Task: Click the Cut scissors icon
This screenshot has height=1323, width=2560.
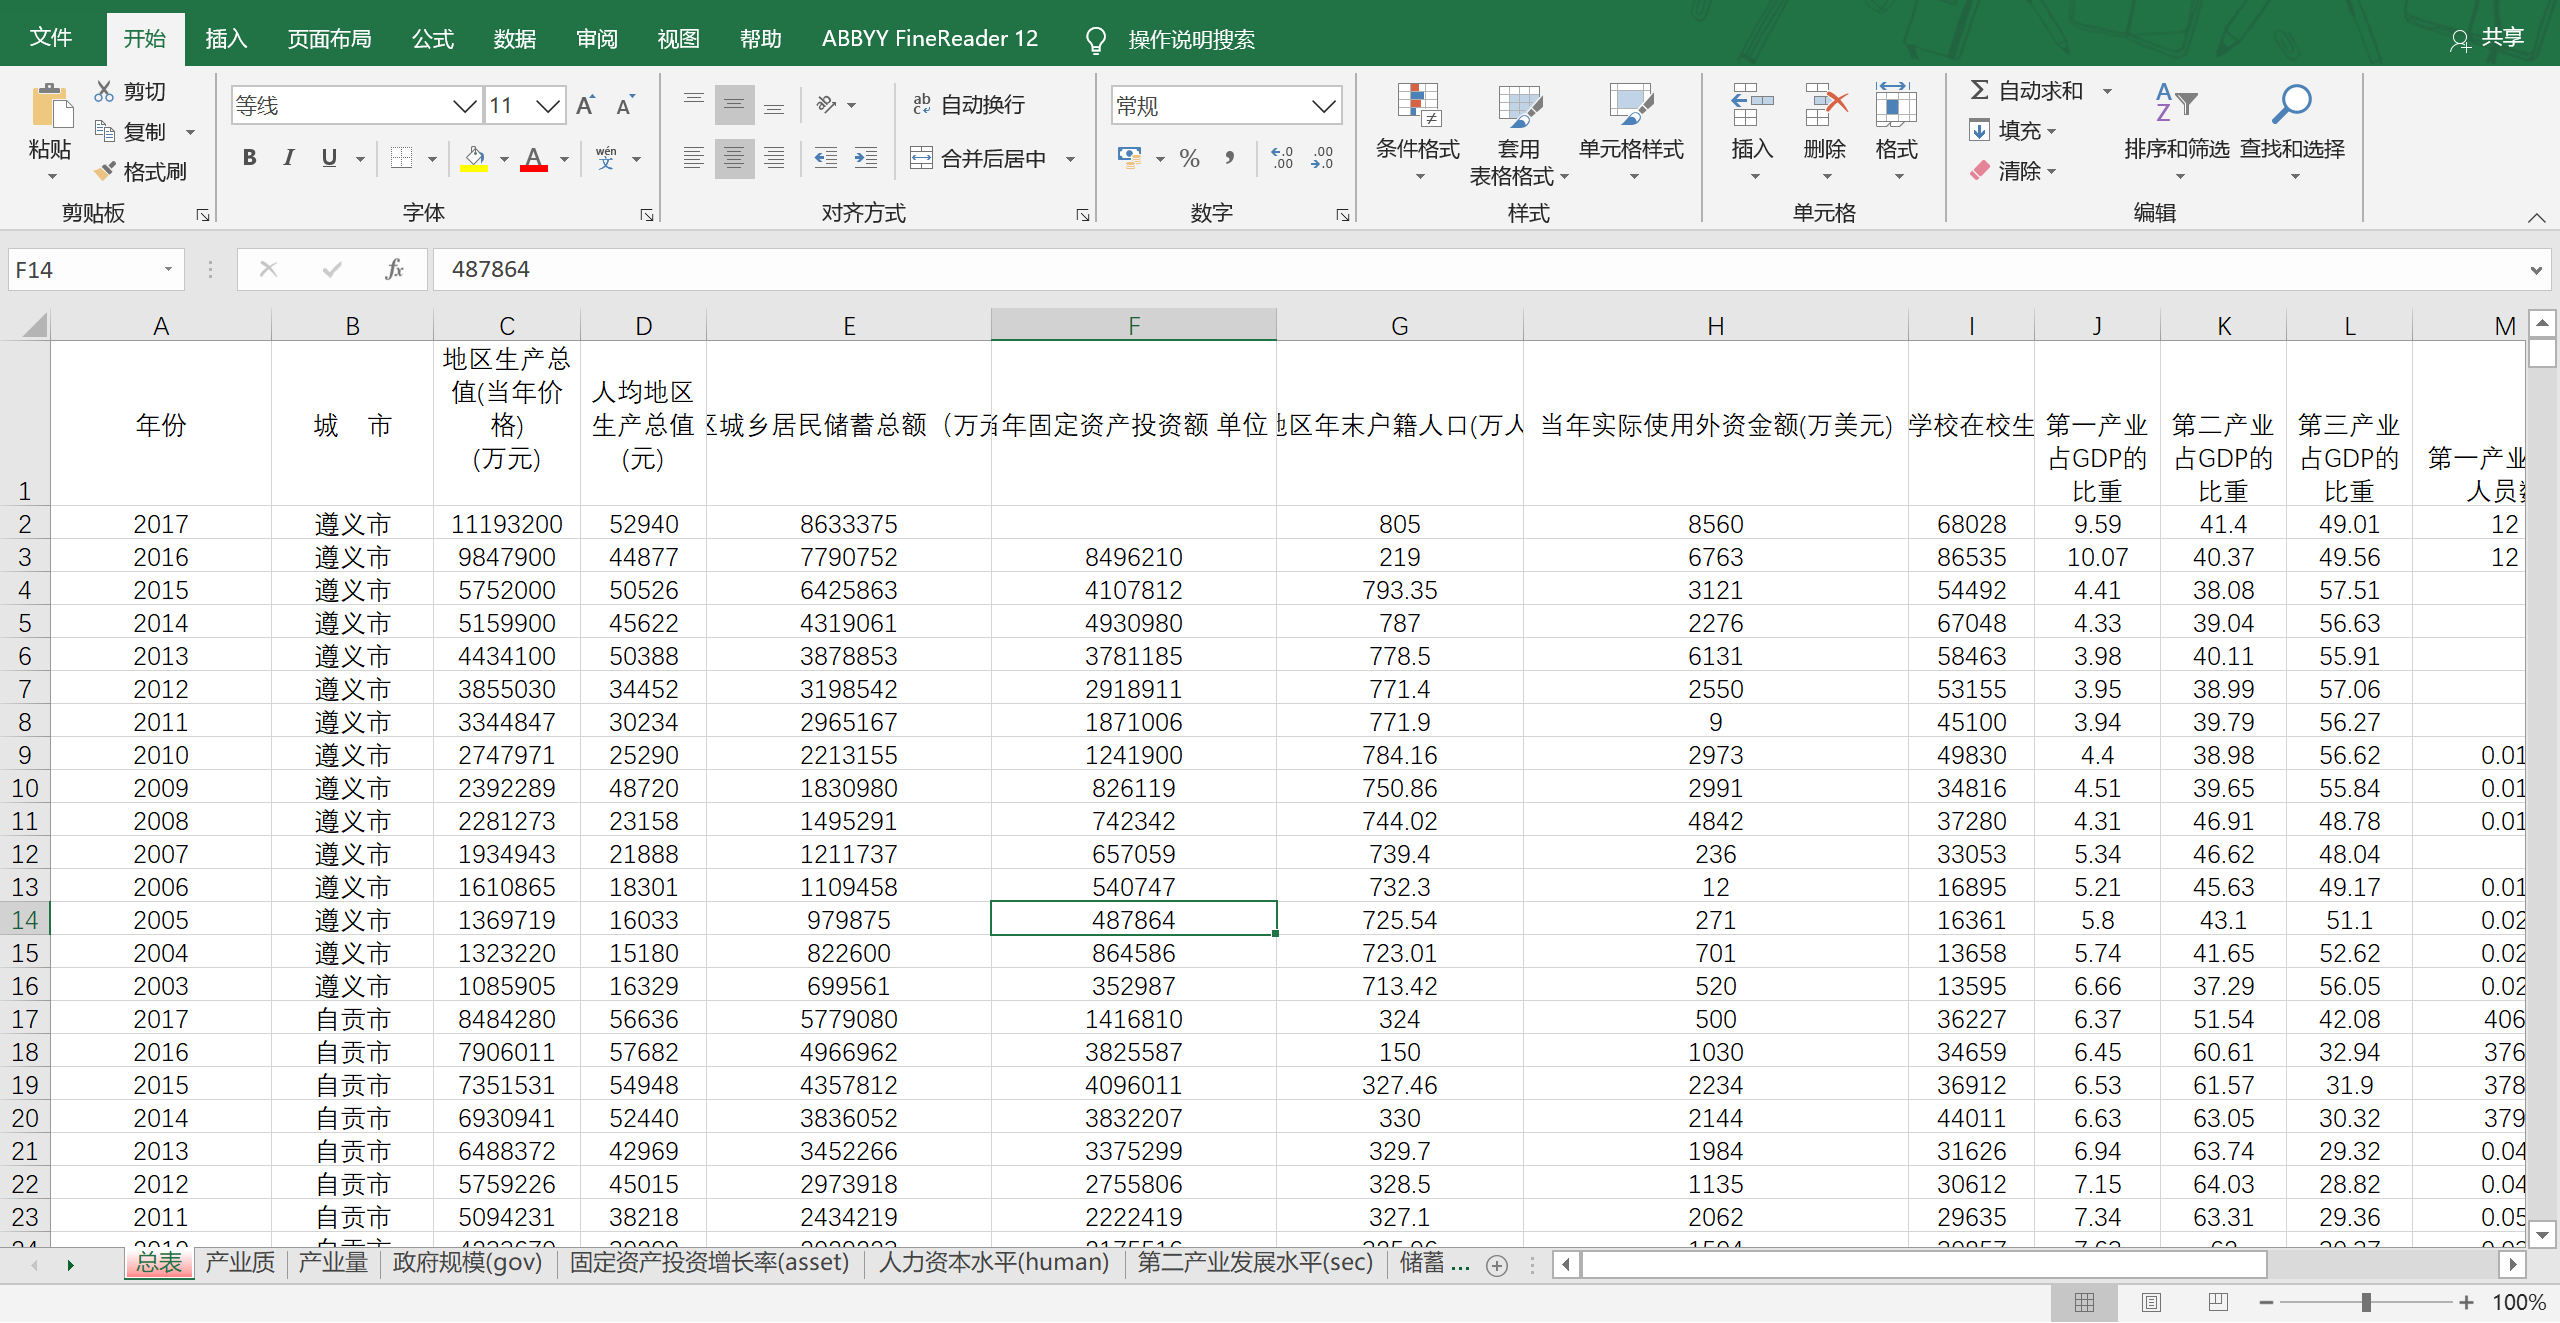Action: pos(104,91)
